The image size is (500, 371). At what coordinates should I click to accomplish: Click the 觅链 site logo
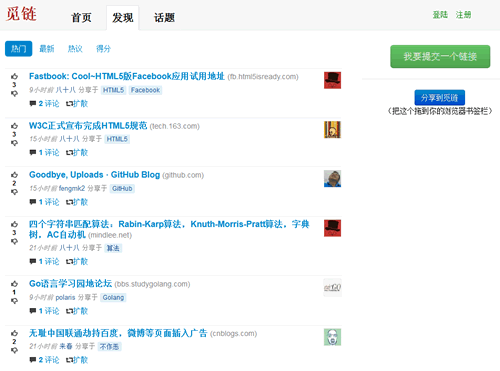(21, 14)
